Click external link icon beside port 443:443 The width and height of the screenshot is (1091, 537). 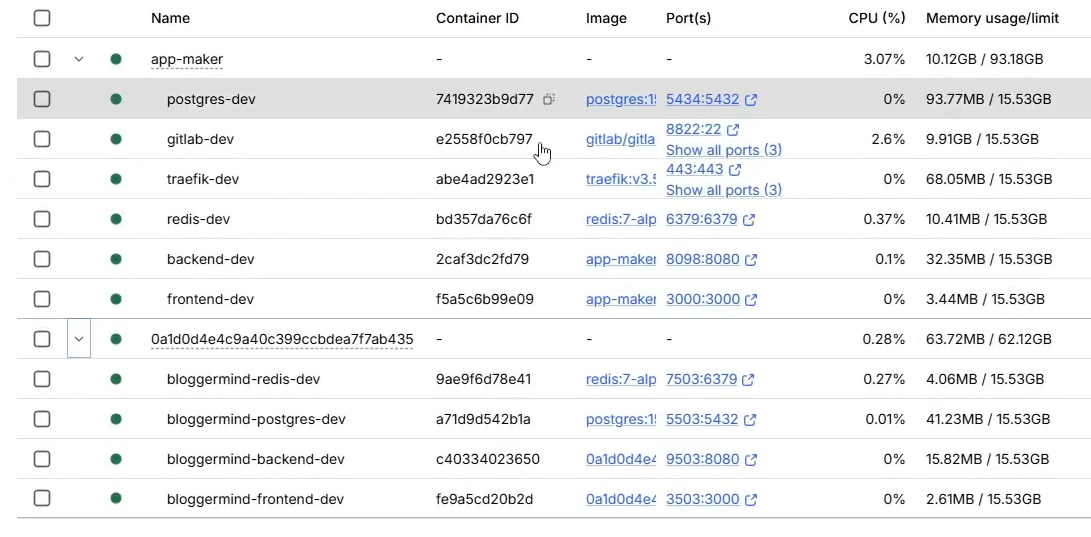pos(735,170)
